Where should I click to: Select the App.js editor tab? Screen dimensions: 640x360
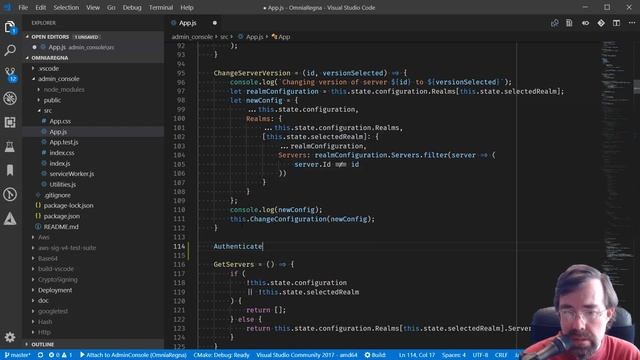click(x=193, y=23)
